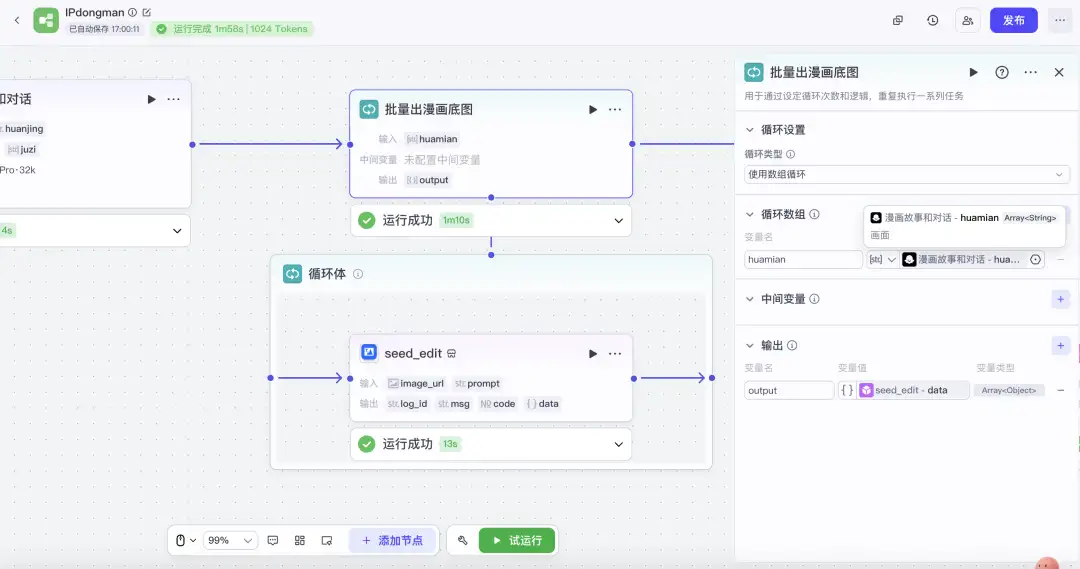1080x569 pixels.
Task: Expand 运行成功 1m10s result panel
Action: coord(619,220)
